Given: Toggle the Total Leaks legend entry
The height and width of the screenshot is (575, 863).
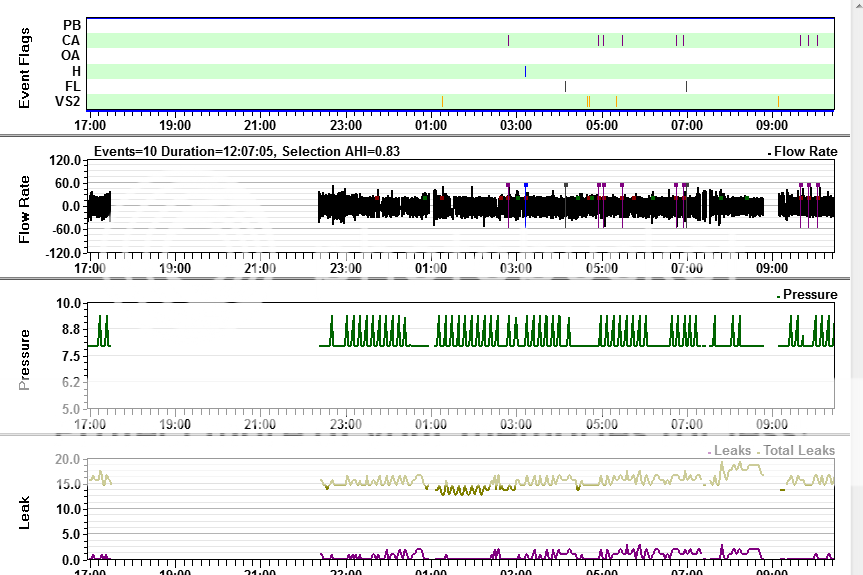Looking at the screenshot, I should pos(798,451).
